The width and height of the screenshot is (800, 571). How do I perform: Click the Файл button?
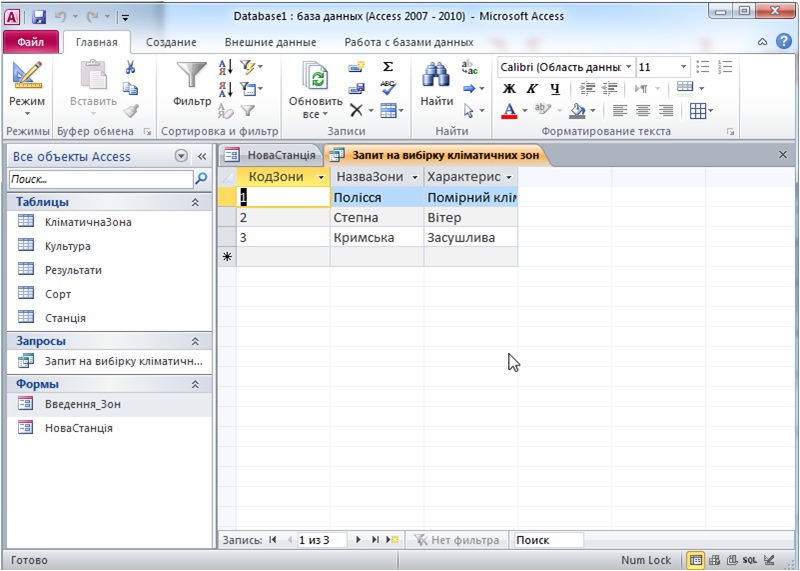tap(30, 42)
